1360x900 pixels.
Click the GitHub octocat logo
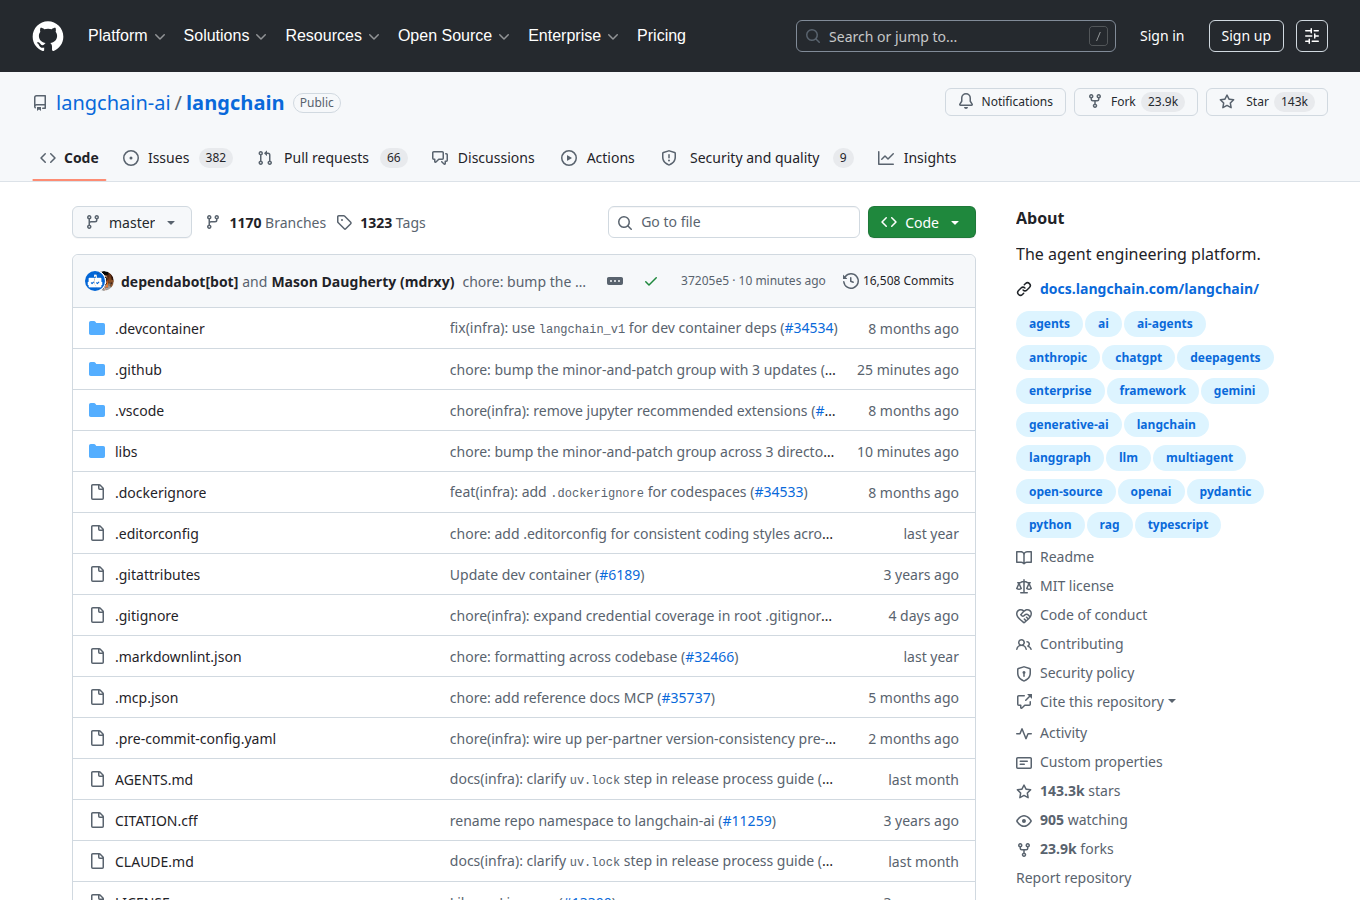click(48, 36)
